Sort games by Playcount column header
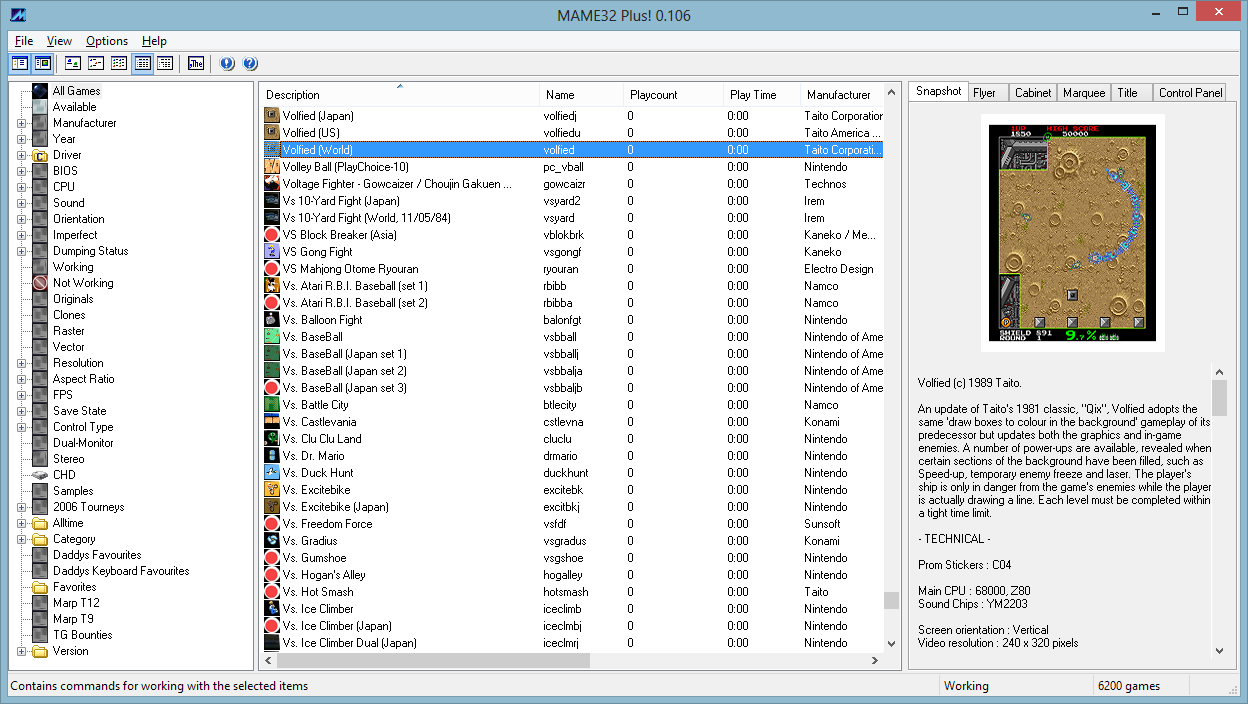This screenshot has height=704, width=1248. tap(653, 95)
